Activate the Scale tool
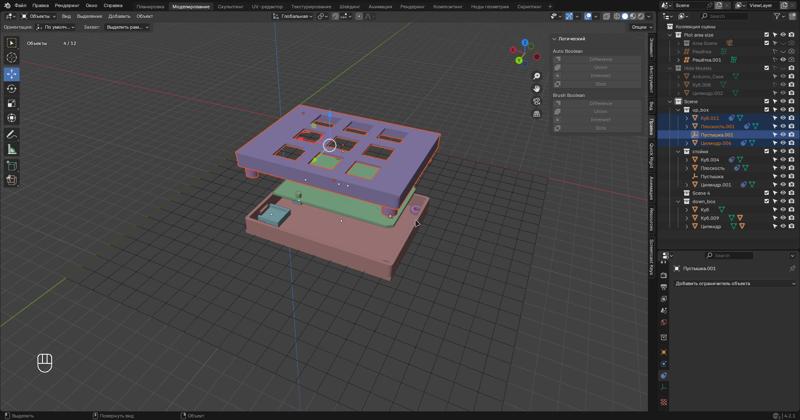The image size is (800, 420). pyautogui.click(x=12, y=103)
